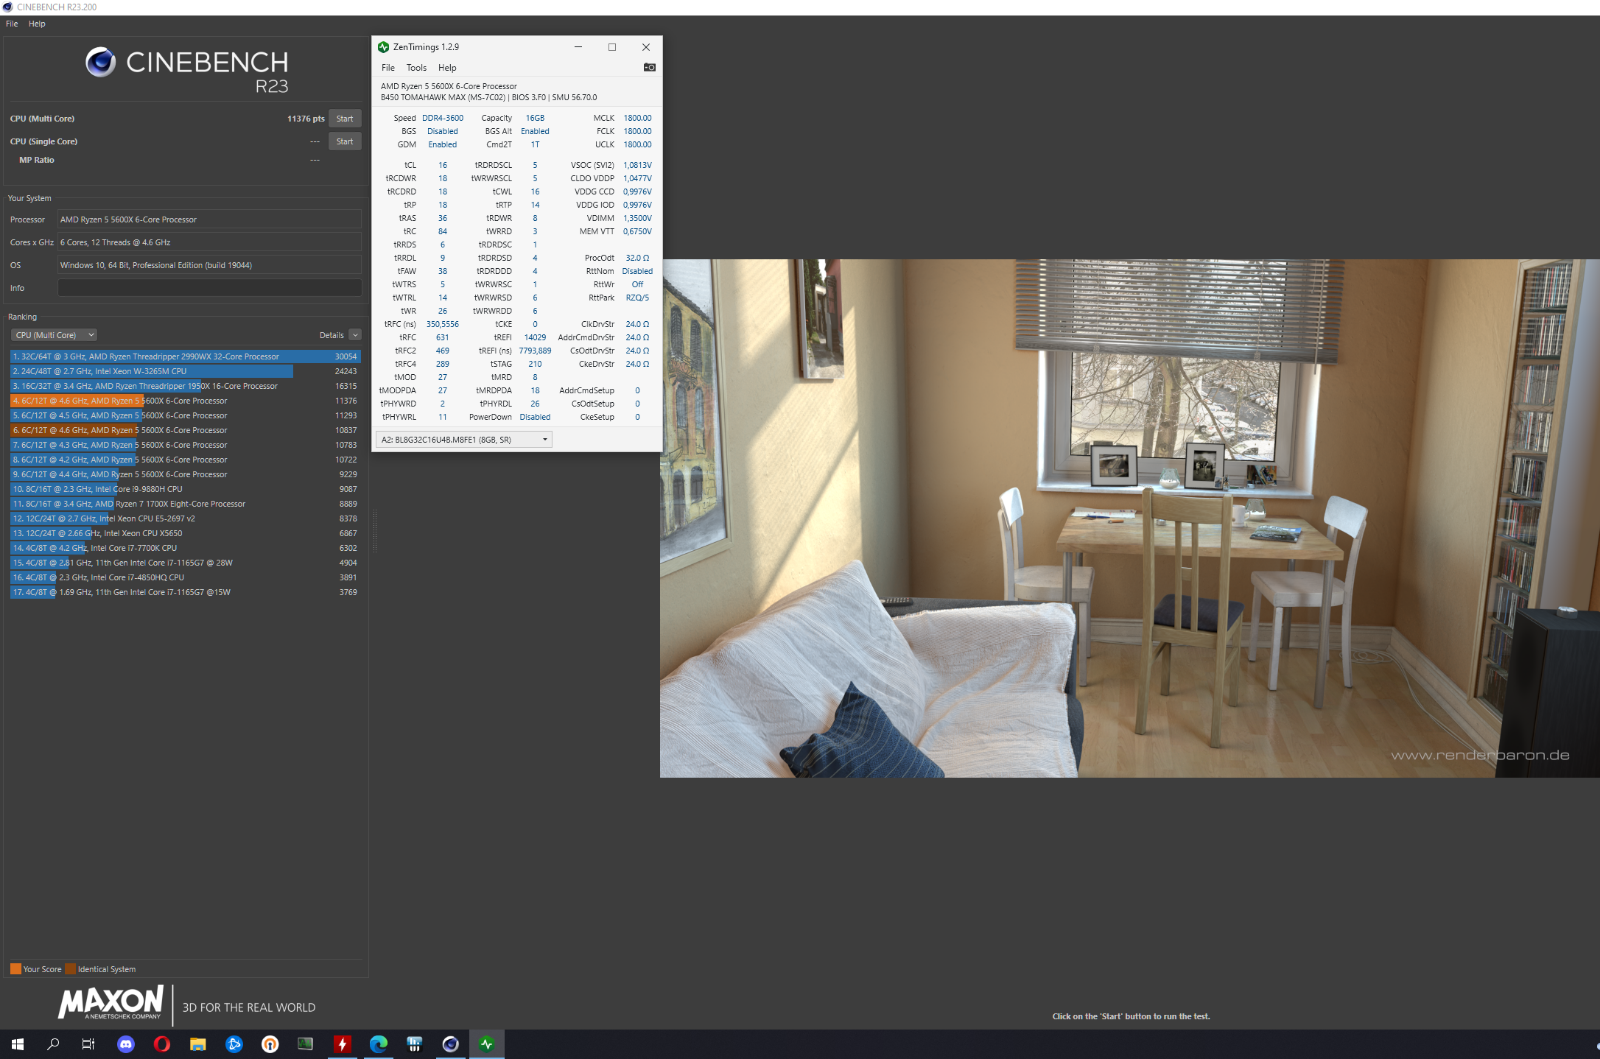Start the CPU Single Core test

click(x=345, y=142)
